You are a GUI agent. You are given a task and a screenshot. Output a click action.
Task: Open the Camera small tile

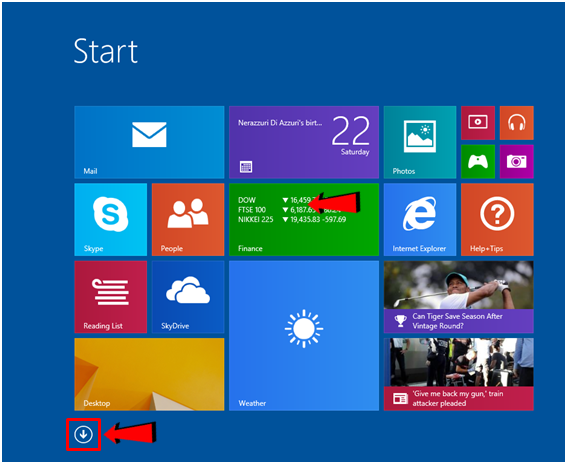click(x=517, y=161)
